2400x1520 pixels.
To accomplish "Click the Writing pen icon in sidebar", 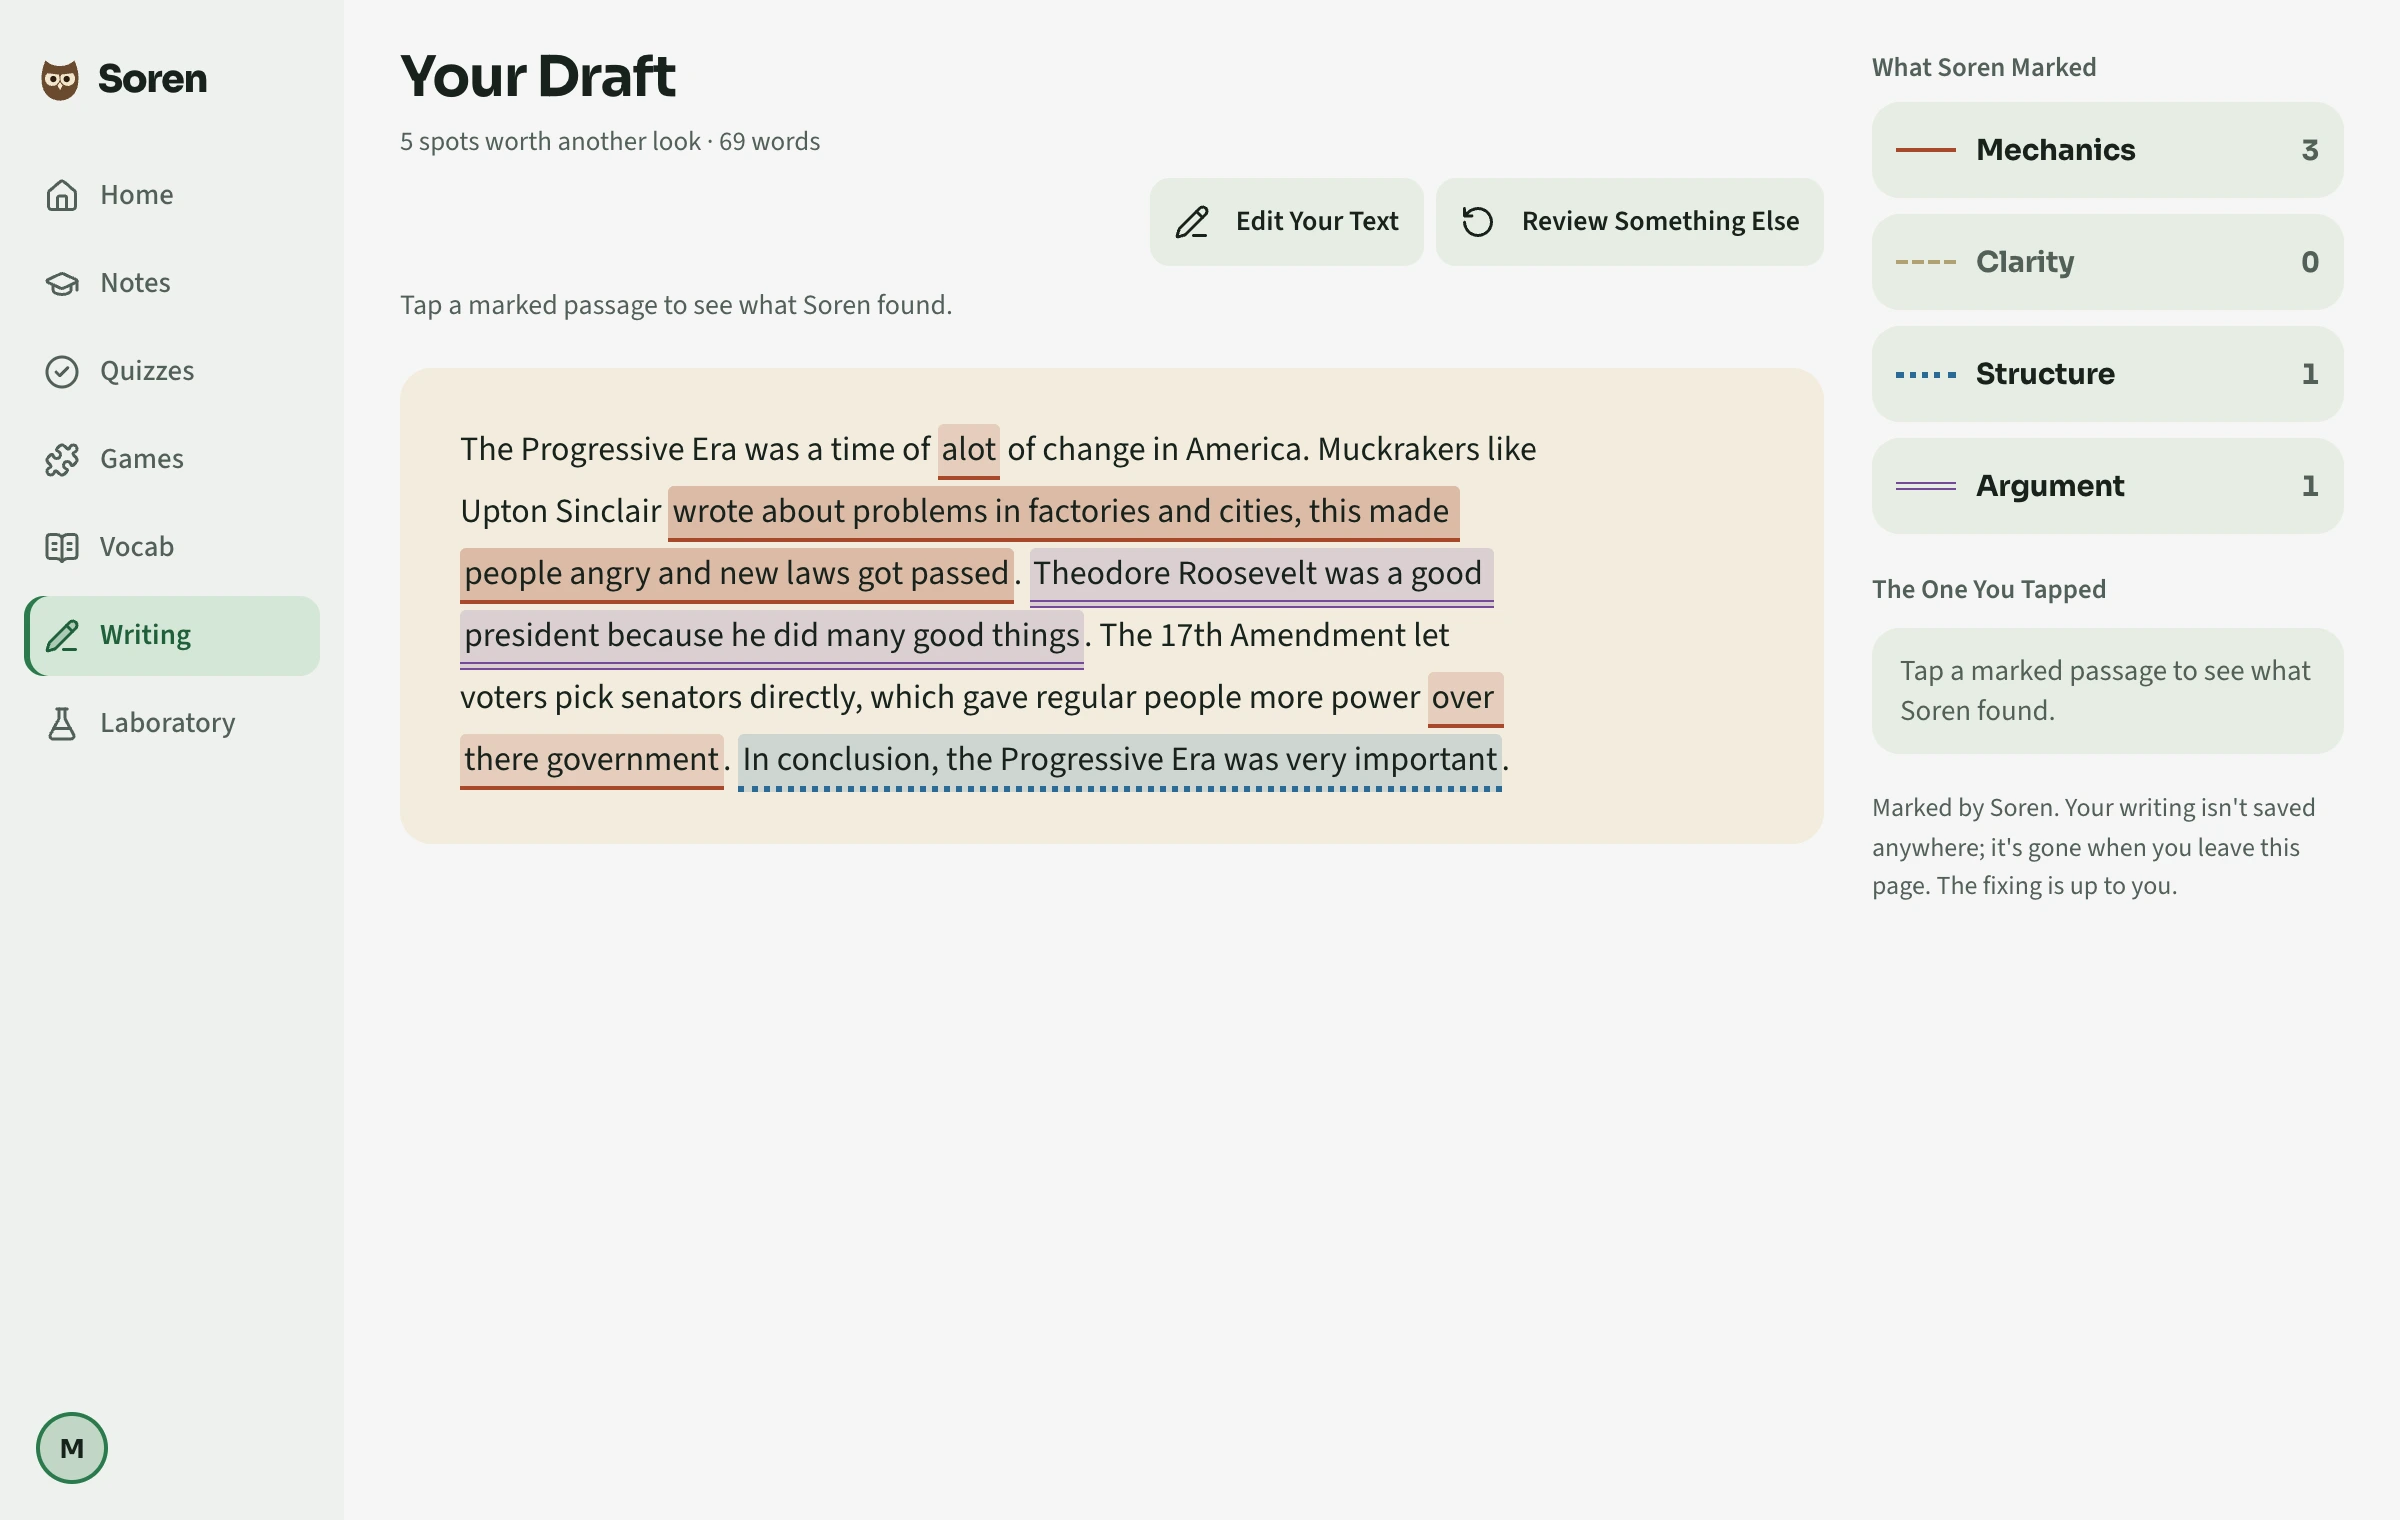I will [62, 635].
